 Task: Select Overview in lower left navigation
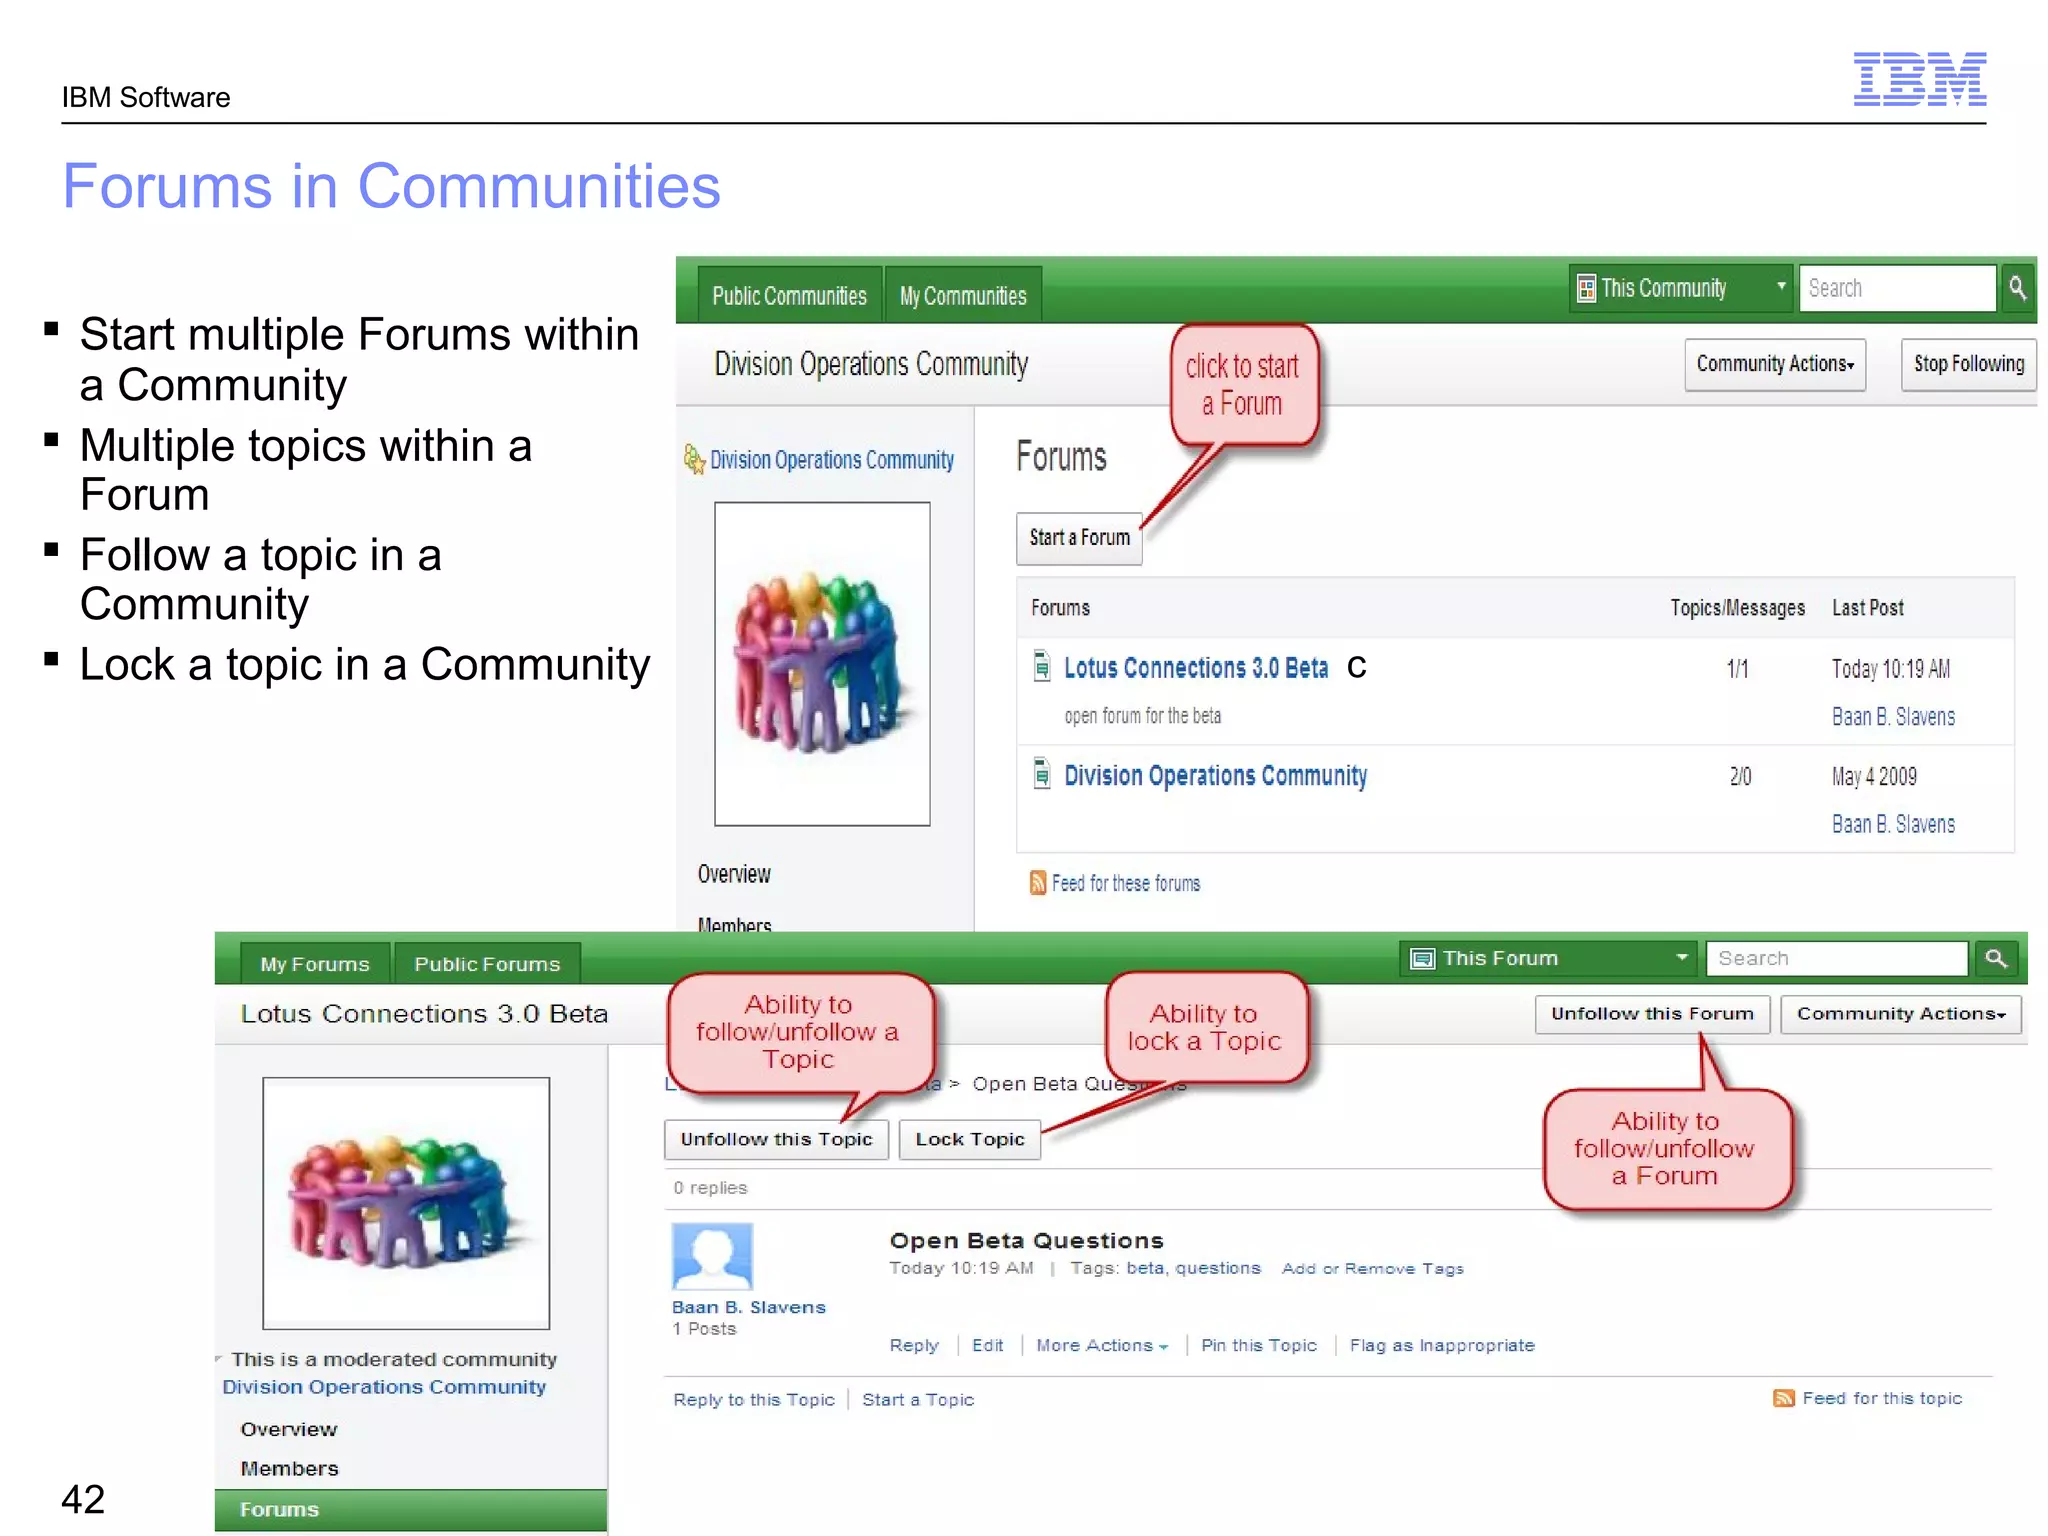click(289, 1429)
